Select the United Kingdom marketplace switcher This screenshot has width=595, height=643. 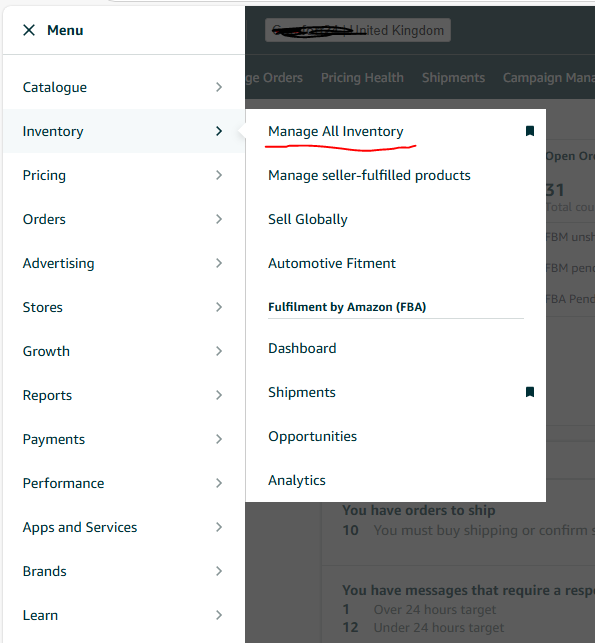coord(358,30)
